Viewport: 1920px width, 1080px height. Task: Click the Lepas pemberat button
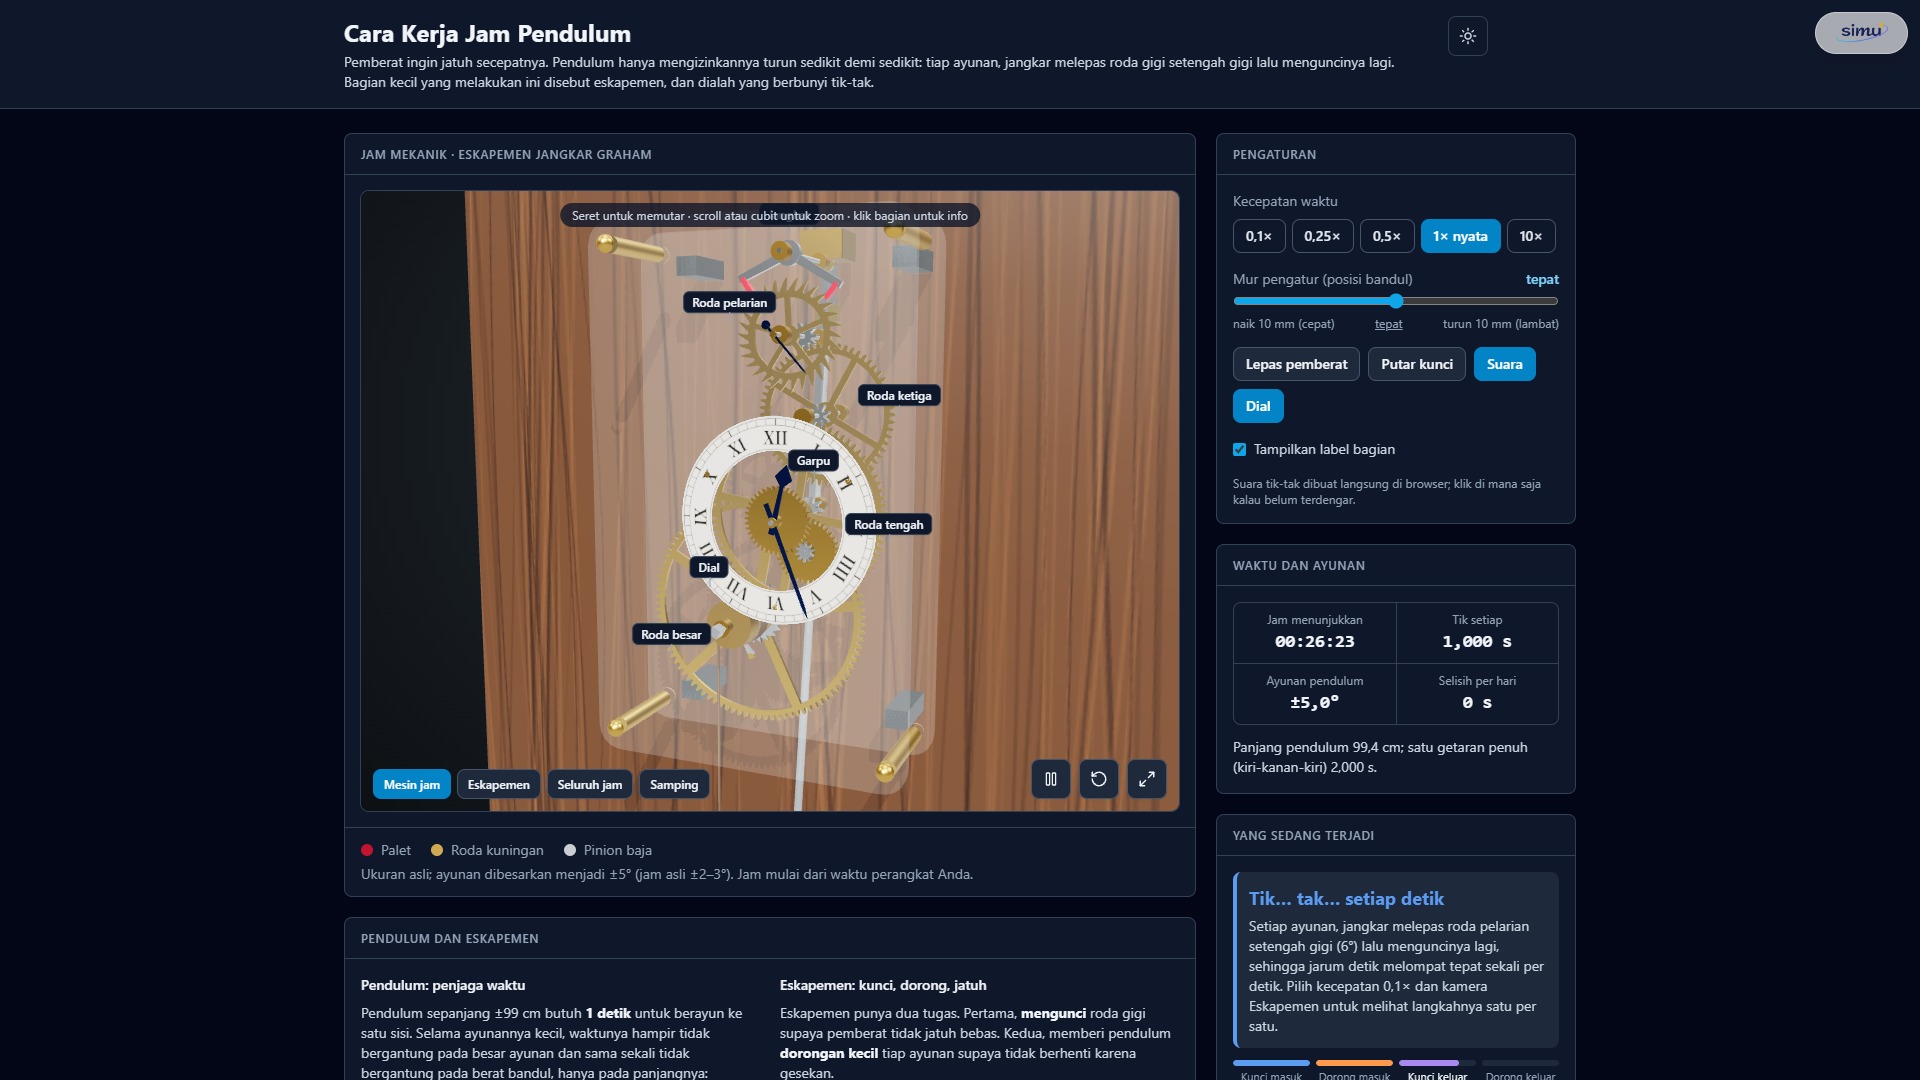[x=1296, y=364]
